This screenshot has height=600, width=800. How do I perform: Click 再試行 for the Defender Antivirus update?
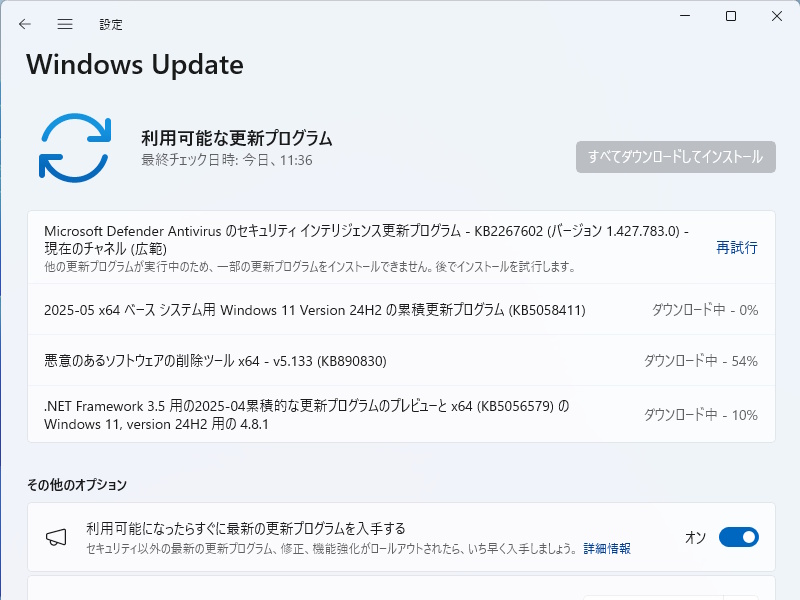[737, 247]
